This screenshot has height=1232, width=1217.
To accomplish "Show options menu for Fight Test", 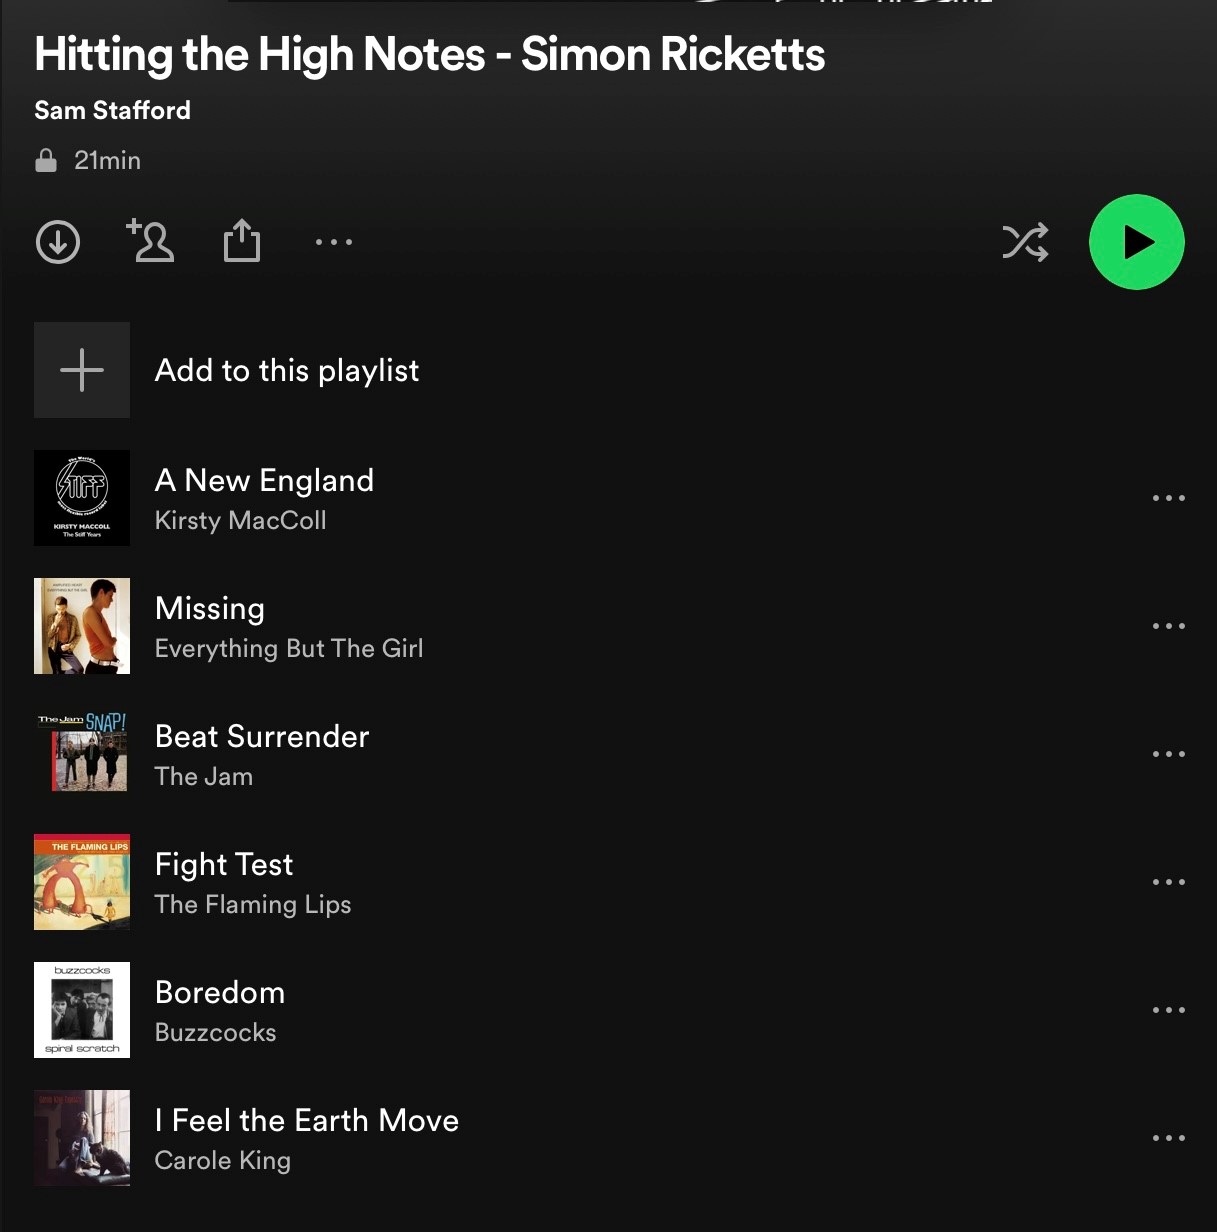I will pyautogui.click(x=1169, y=882).
